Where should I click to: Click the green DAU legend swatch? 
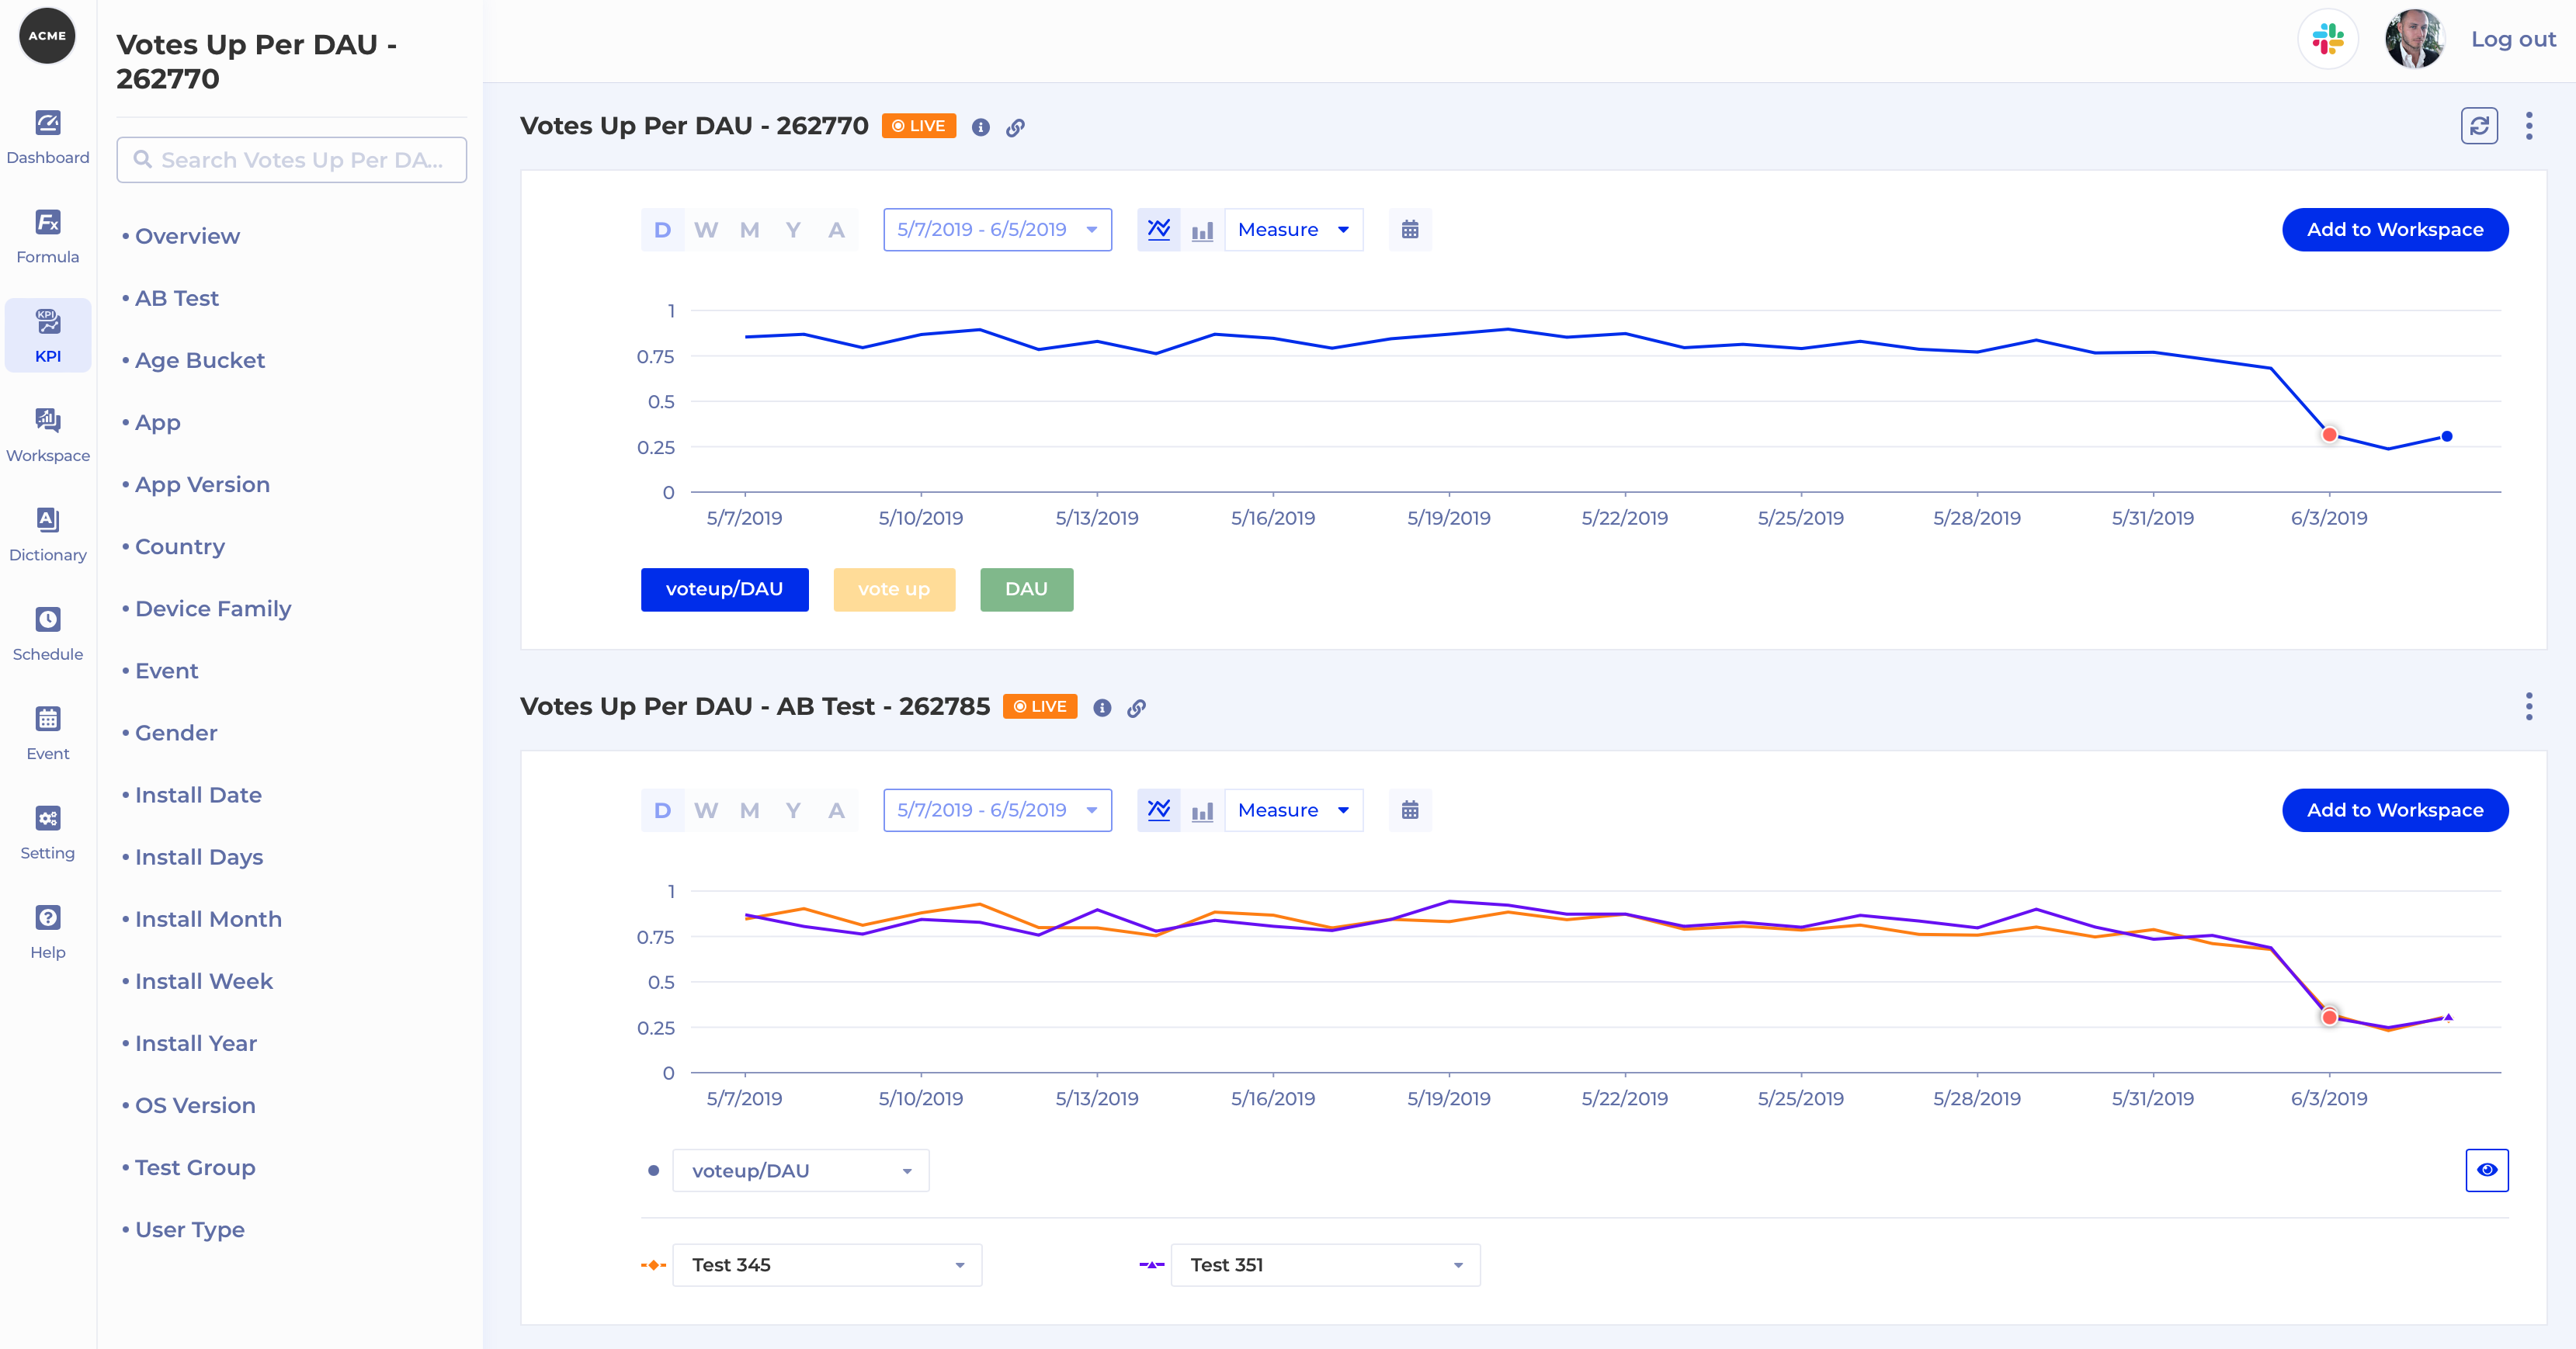click(x=1026, y=589)
